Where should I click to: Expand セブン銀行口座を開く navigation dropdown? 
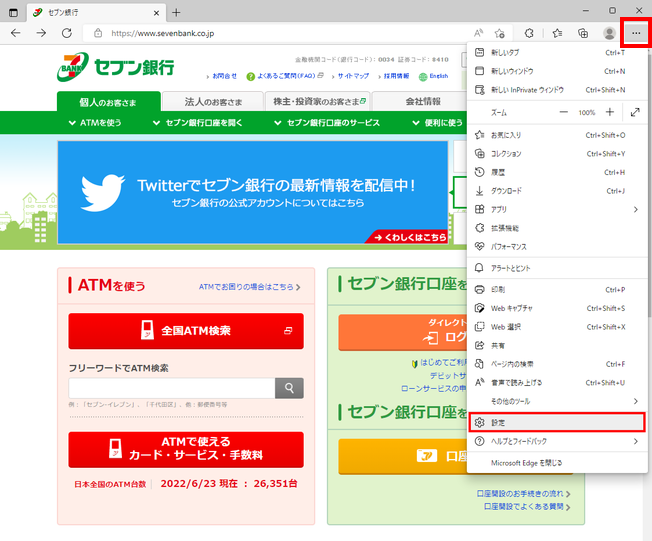[198, 123]
